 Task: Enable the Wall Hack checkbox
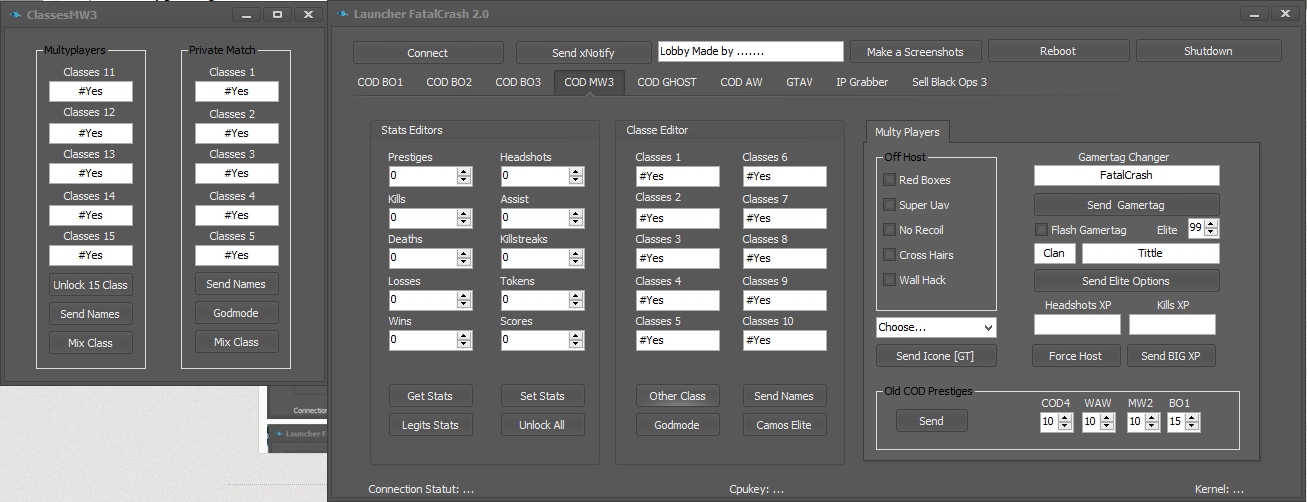tap(889, 280)
